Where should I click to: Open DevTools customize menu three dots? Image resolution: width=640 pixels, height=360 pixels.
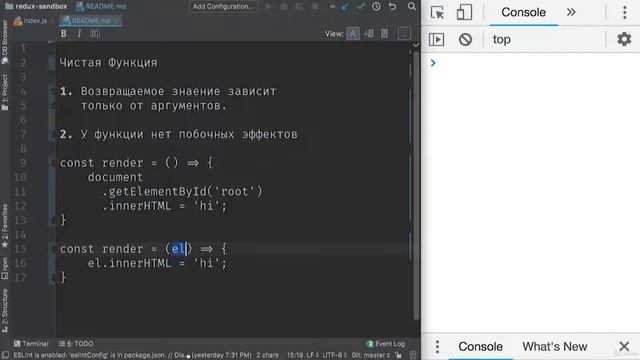624,13
